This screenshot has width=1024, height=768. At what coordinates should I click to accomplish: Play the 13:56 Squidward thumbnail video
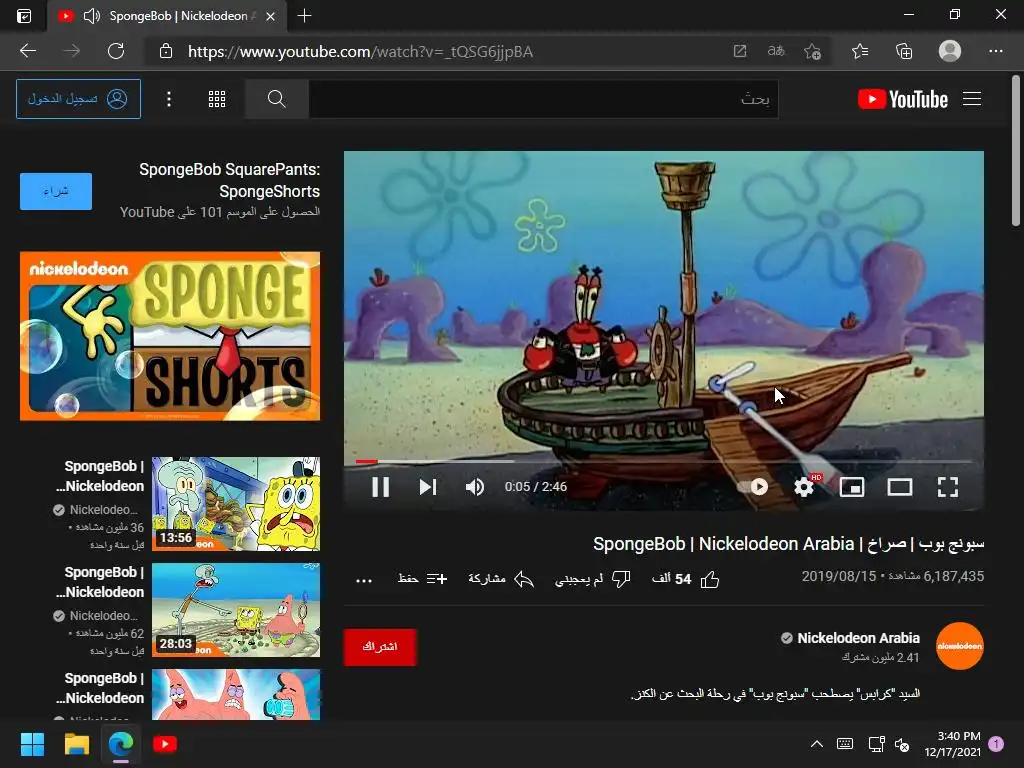(x=236, y=504)
